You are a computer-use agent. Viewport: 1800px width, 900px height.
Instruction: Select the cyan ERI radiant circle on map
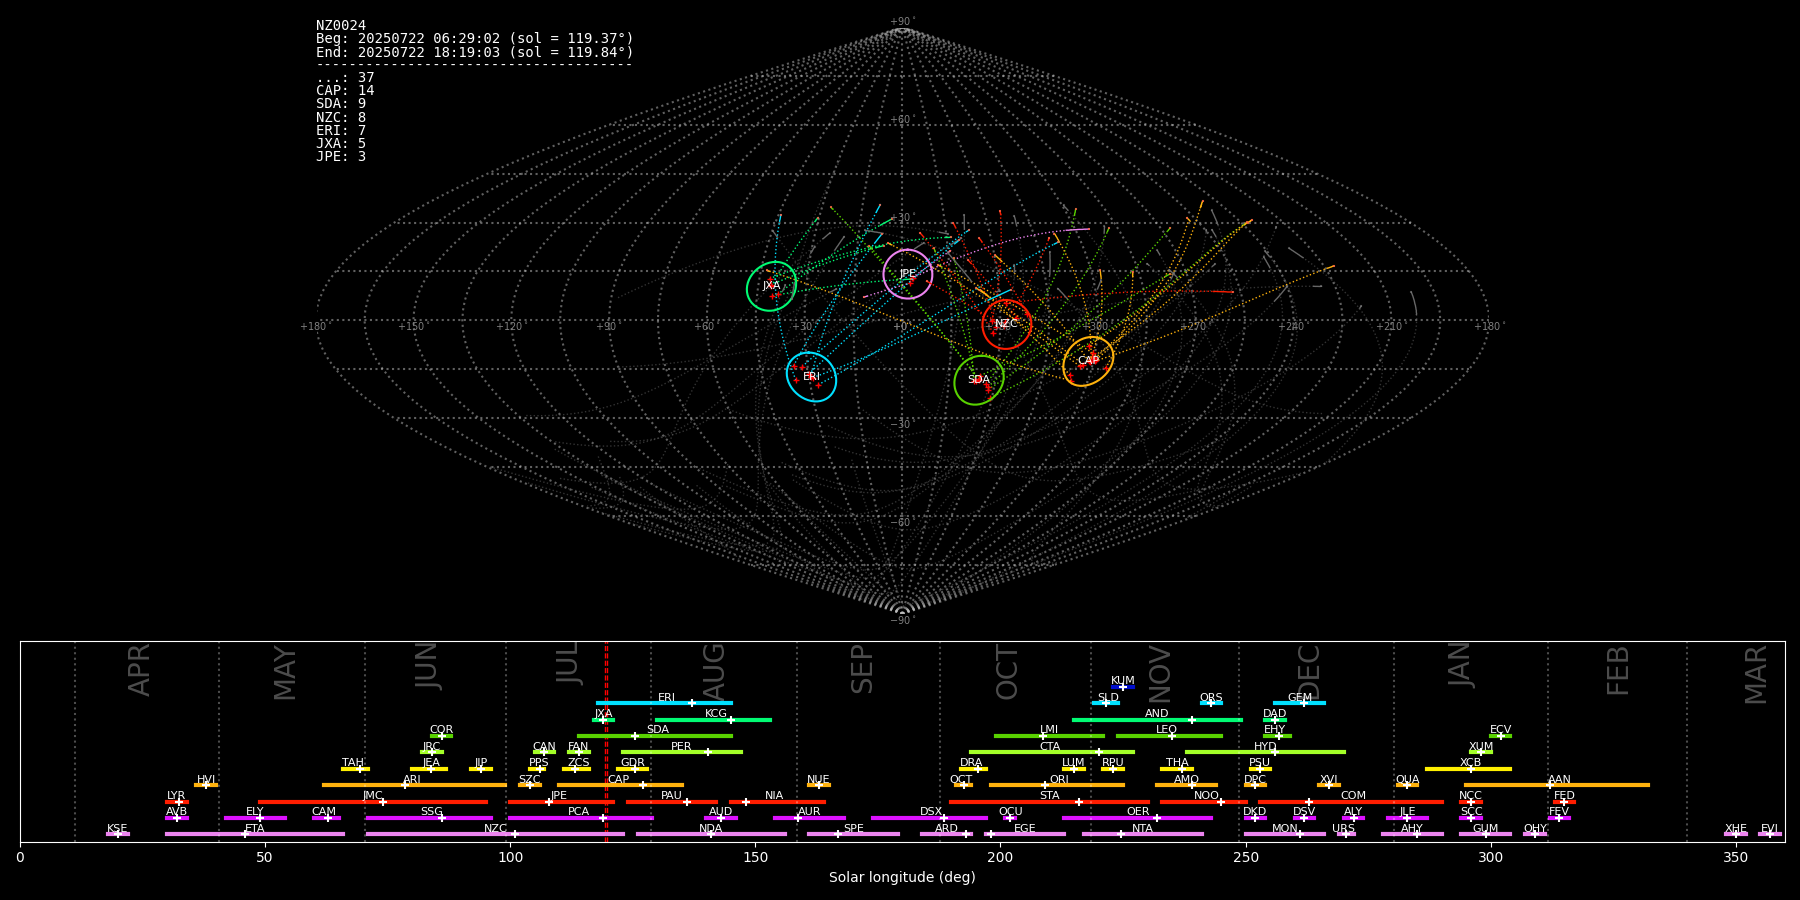click(x=811, y=377)
